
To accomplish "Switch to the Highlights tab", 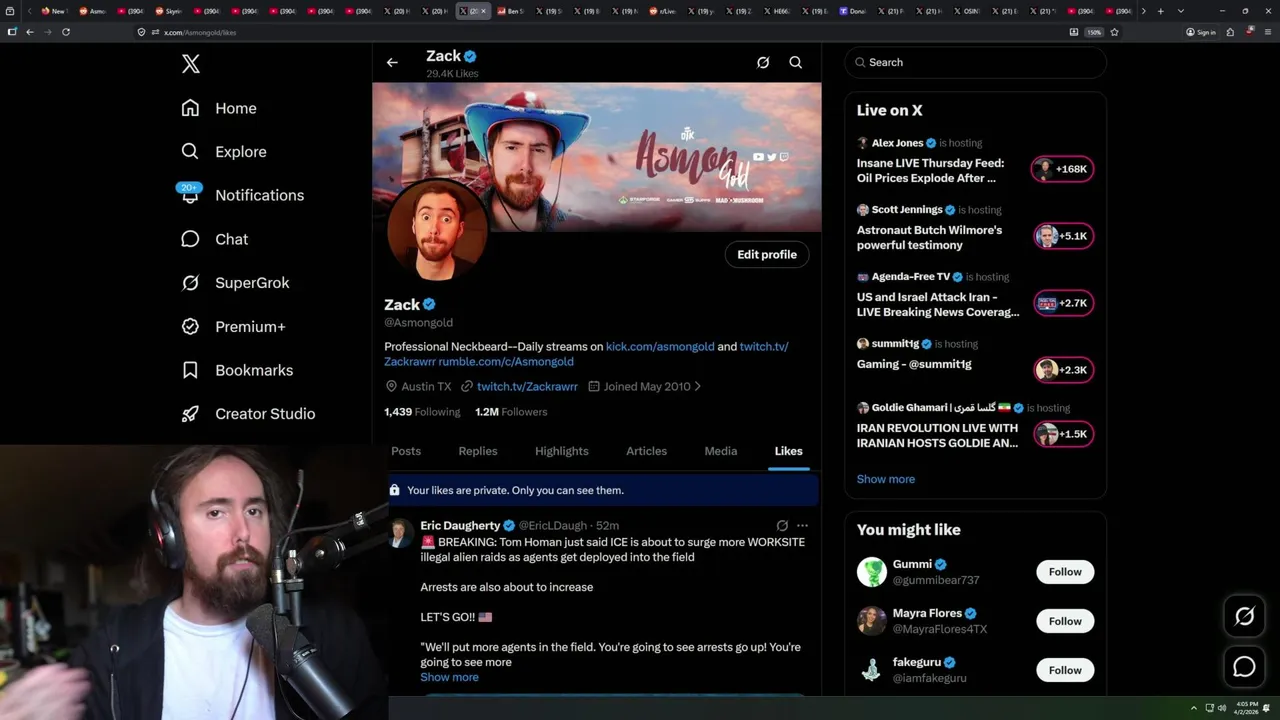I will pos(562,451).
